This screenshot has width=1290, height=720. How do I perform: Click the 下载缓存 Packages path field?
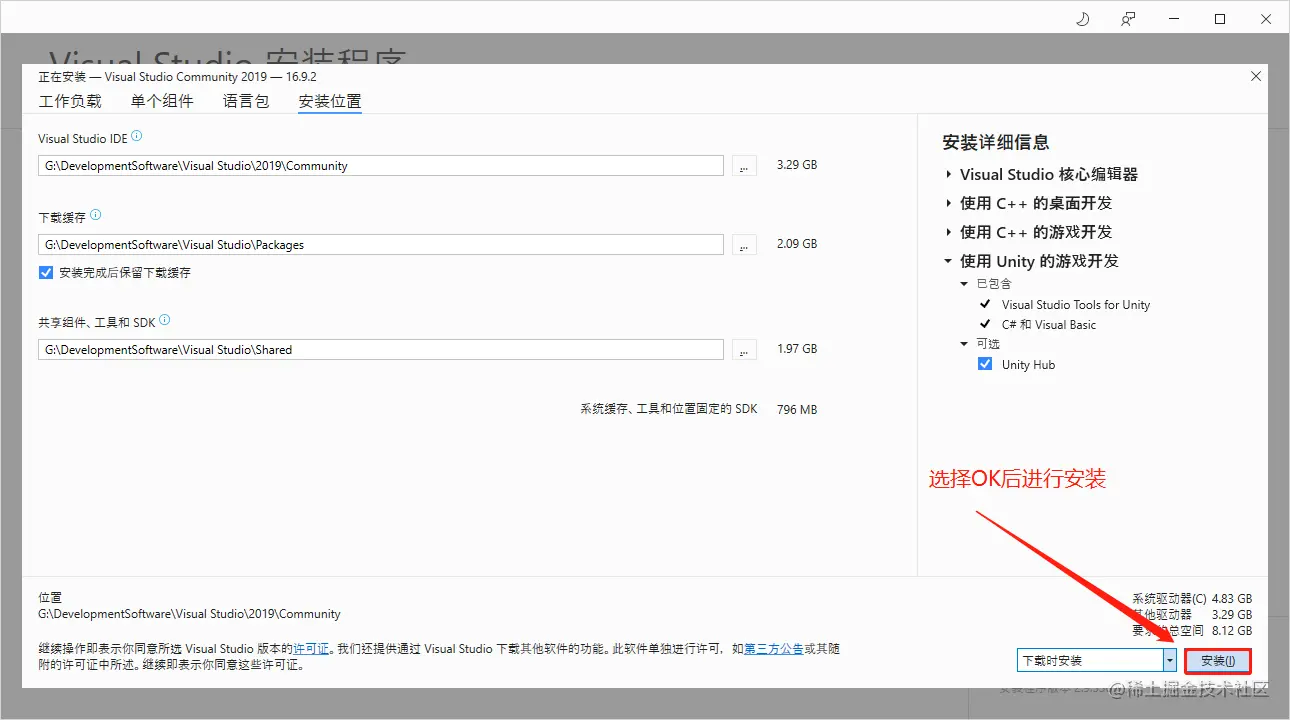(x=381, y=244)
